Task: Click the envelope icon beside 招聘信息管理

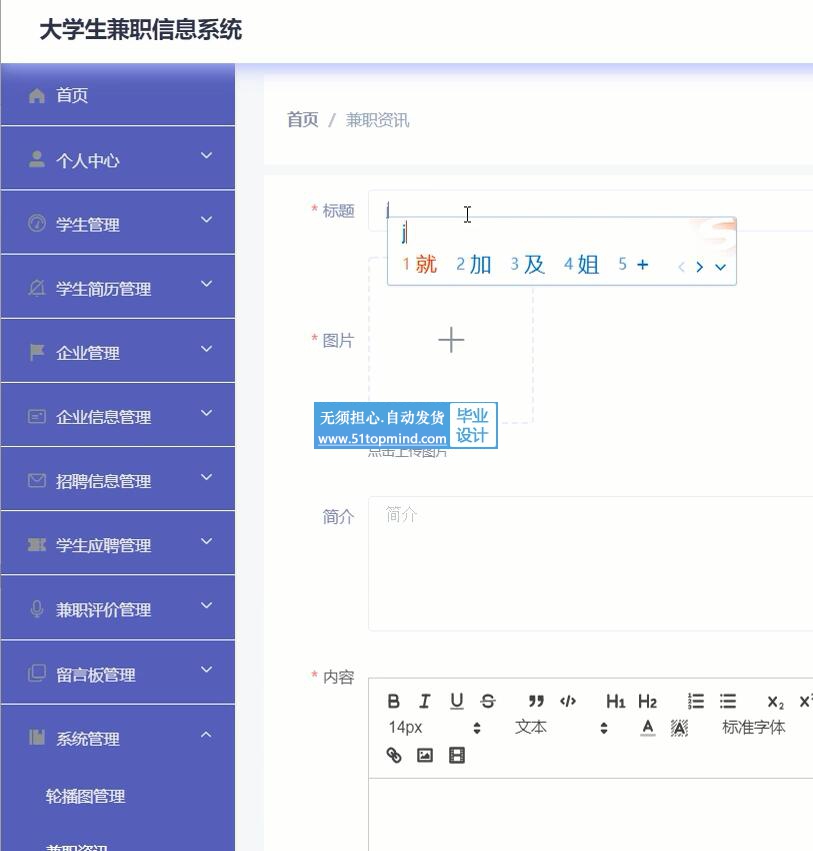Action: point(36,480)
